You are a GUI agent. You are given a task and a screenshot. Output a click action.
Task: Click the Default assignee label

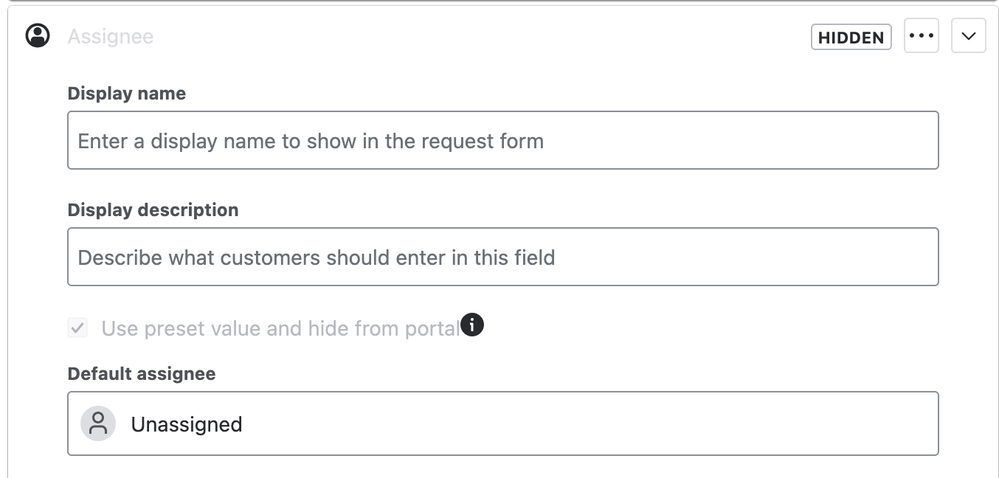pos(141,373)
